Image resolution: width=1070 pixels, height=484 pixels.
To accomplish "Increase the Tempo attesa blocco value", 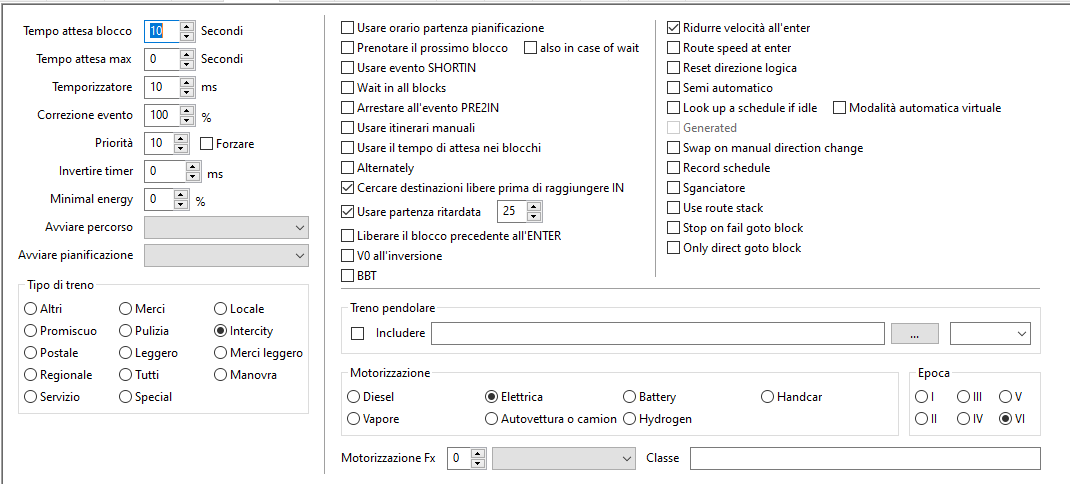I will 187,26.
